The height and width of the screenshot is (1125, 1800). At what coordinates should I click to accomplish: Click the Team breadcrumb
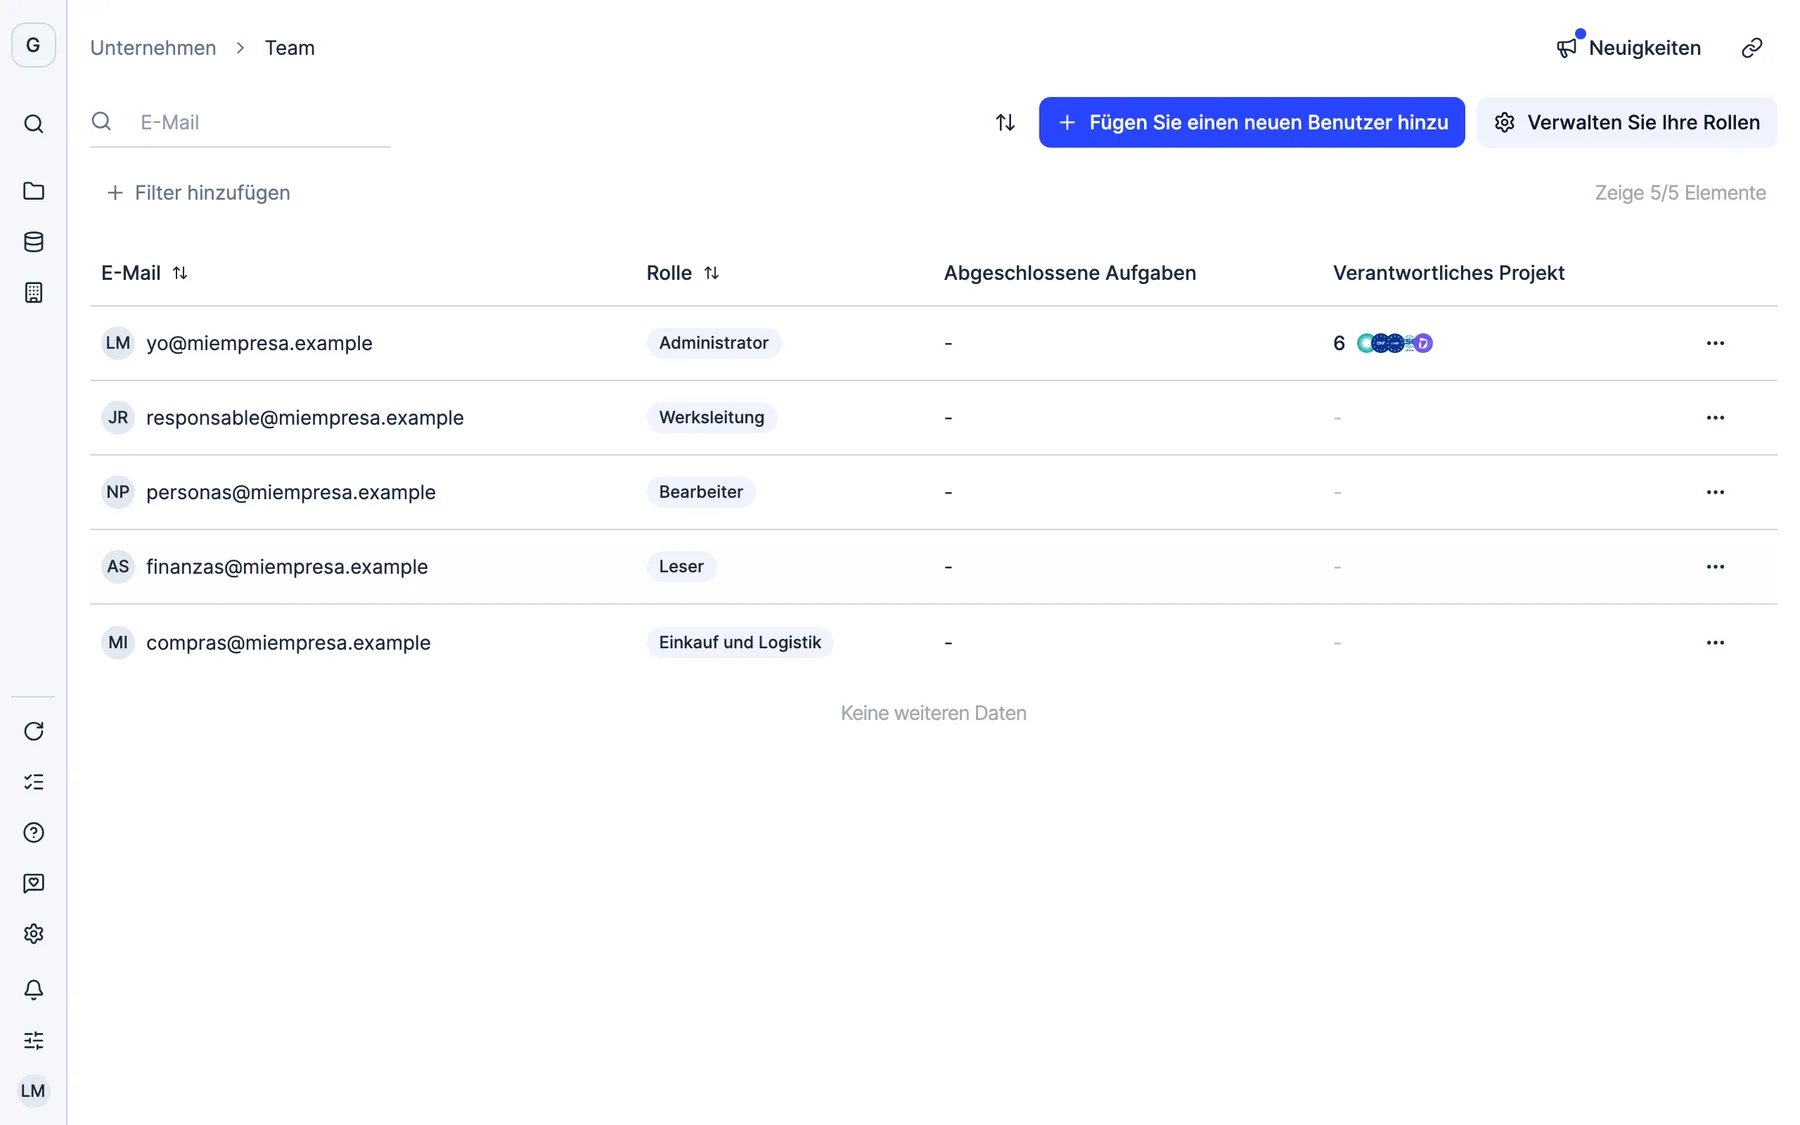(289, 48)
